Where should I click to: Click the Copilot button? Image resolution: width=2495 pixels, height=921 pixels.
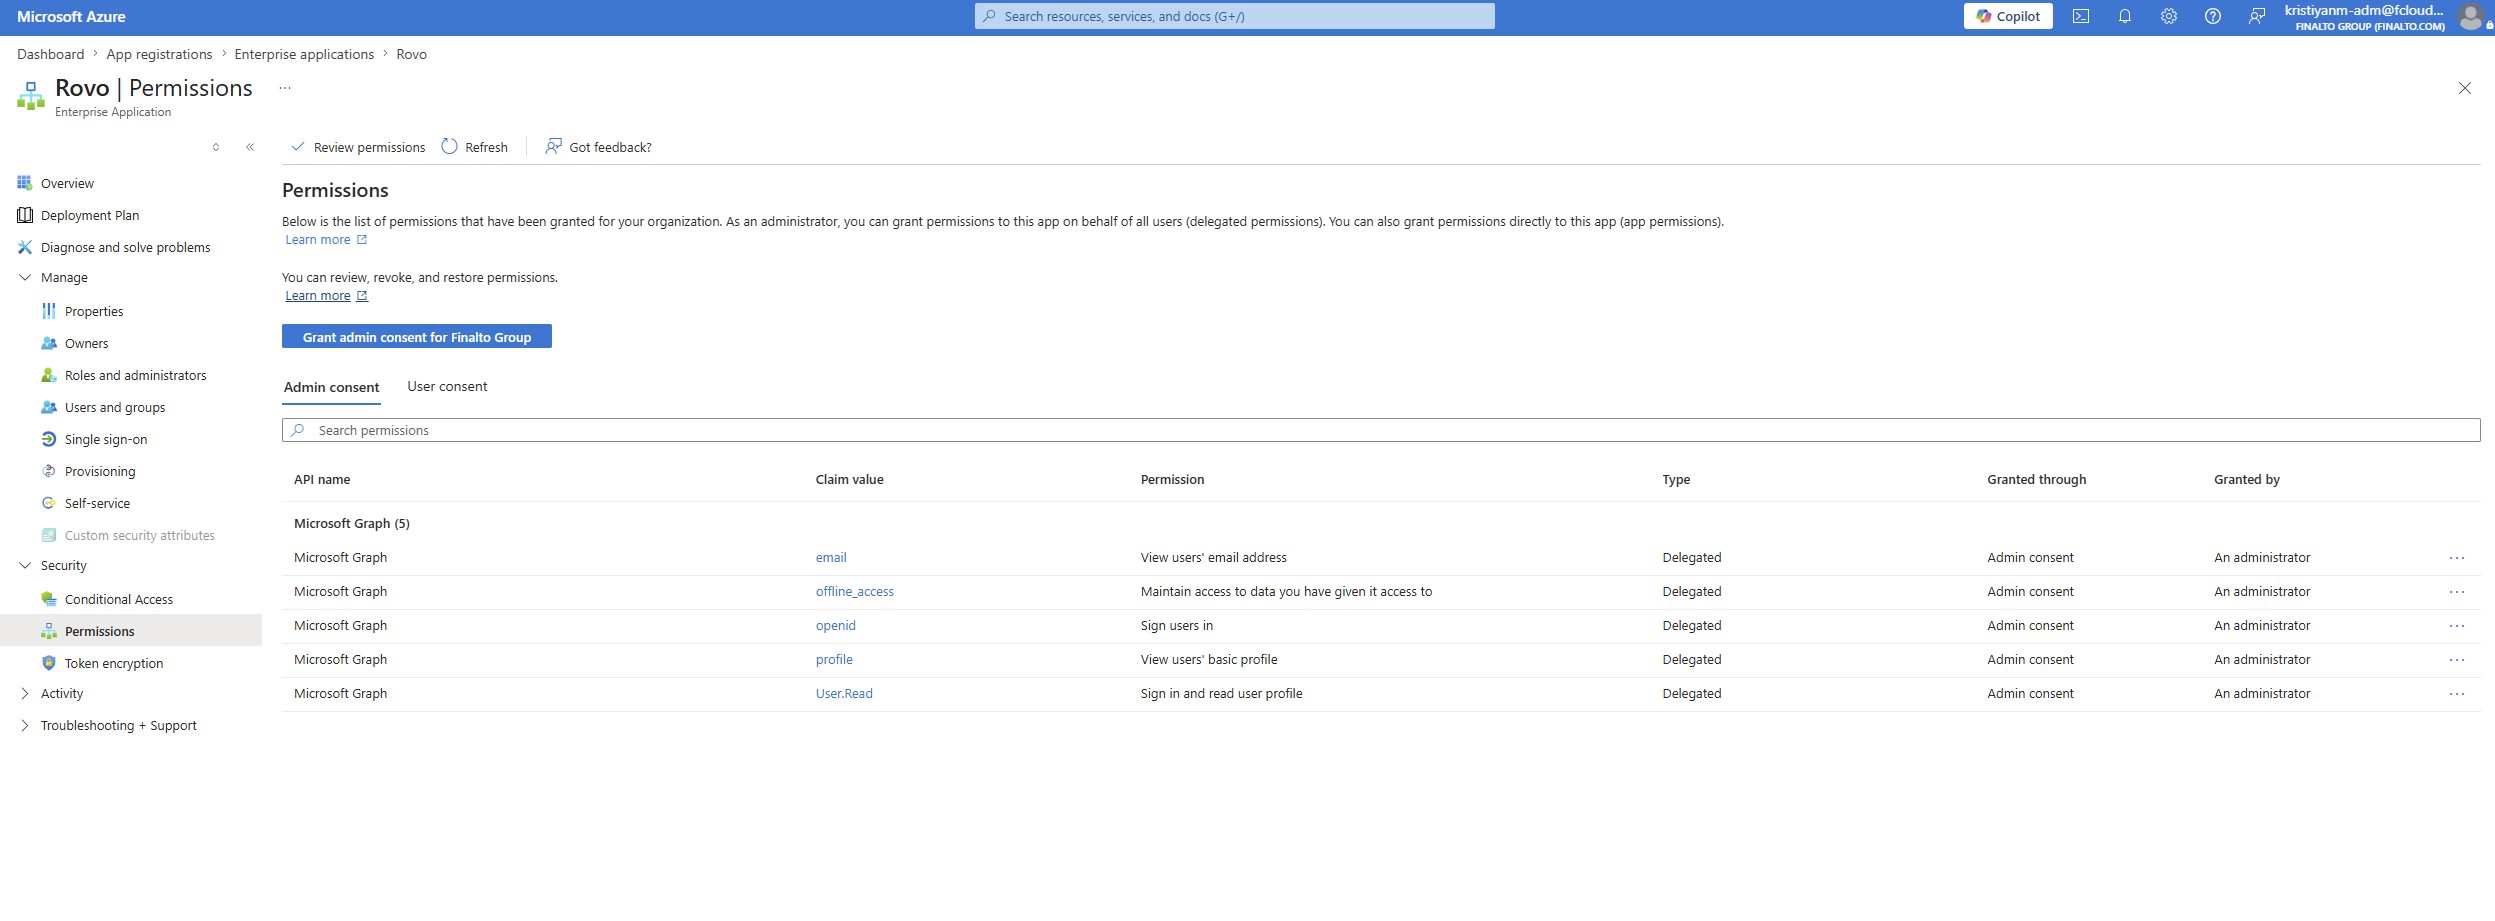click(2008, 16)
